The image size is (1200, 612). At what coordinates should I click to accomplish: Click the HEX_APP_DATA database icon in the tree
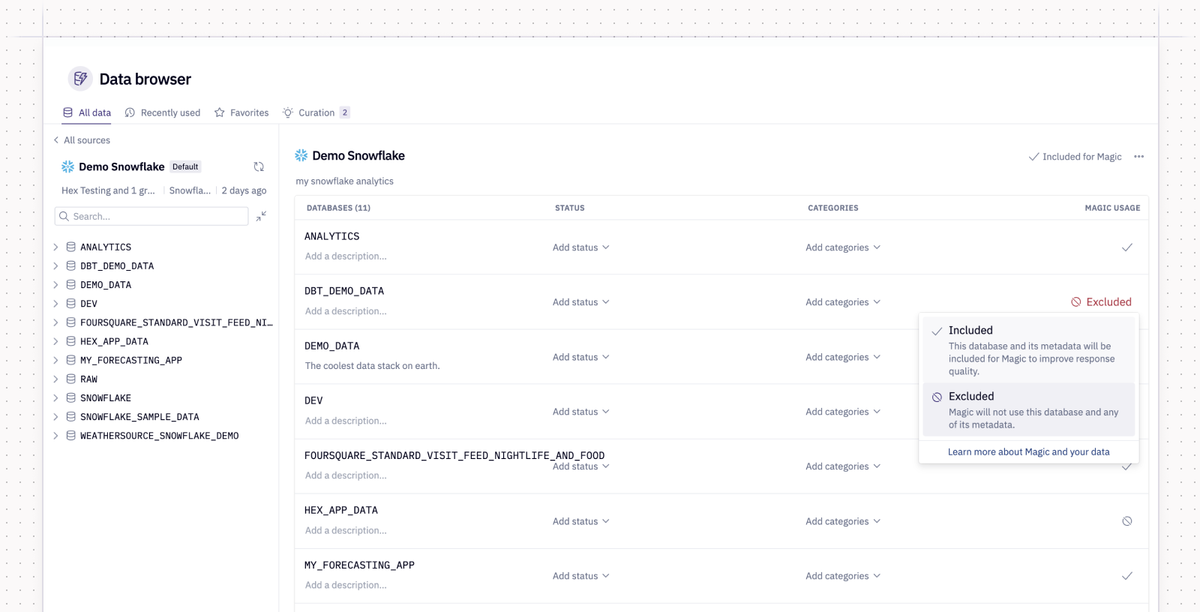click(x=71, y=341)
